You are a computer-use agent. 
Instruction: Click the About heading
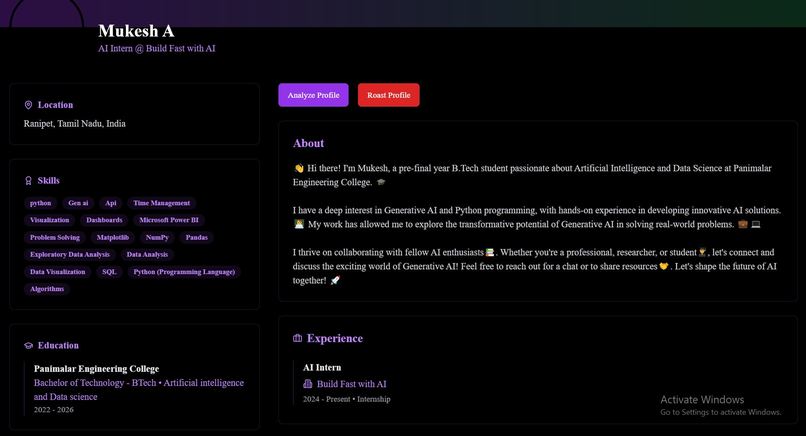308,143
